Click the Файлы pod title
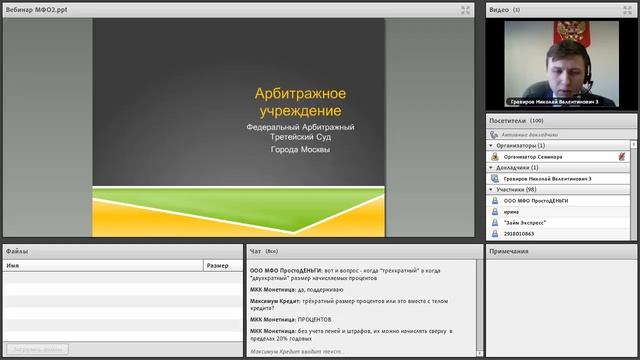The image size is (640, 360). 17,251
